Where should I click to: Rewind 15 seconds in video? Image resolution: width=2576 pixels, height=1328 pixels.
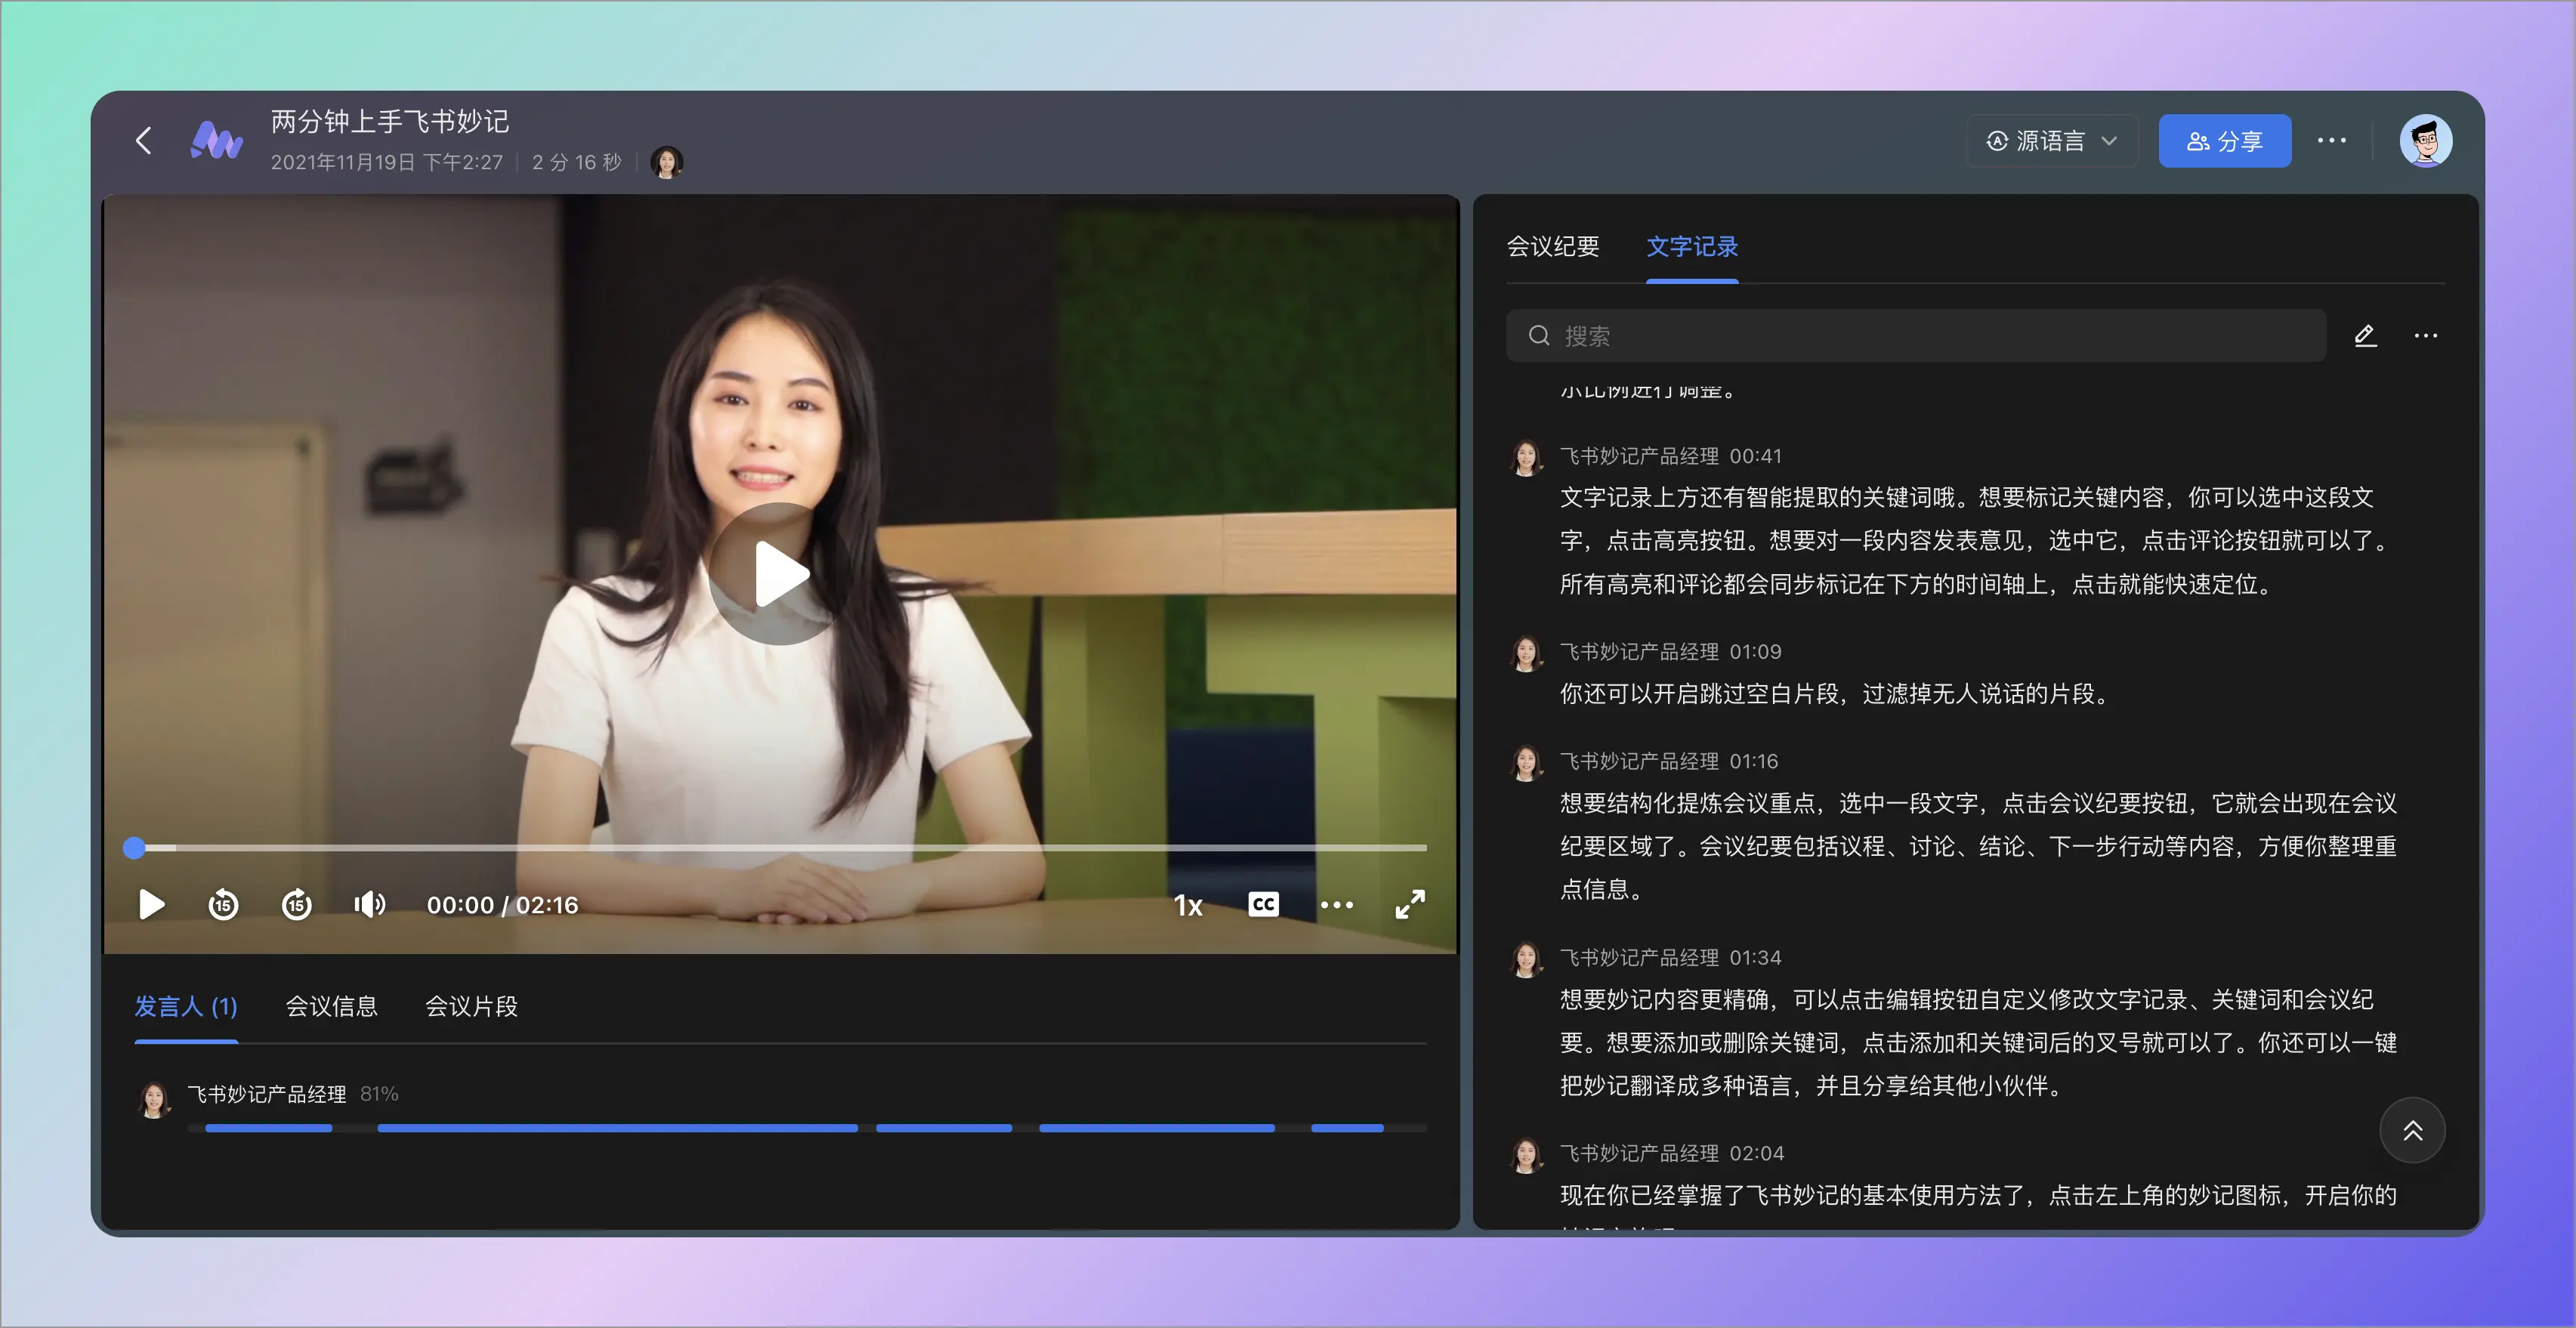click(x=223, y=905)
